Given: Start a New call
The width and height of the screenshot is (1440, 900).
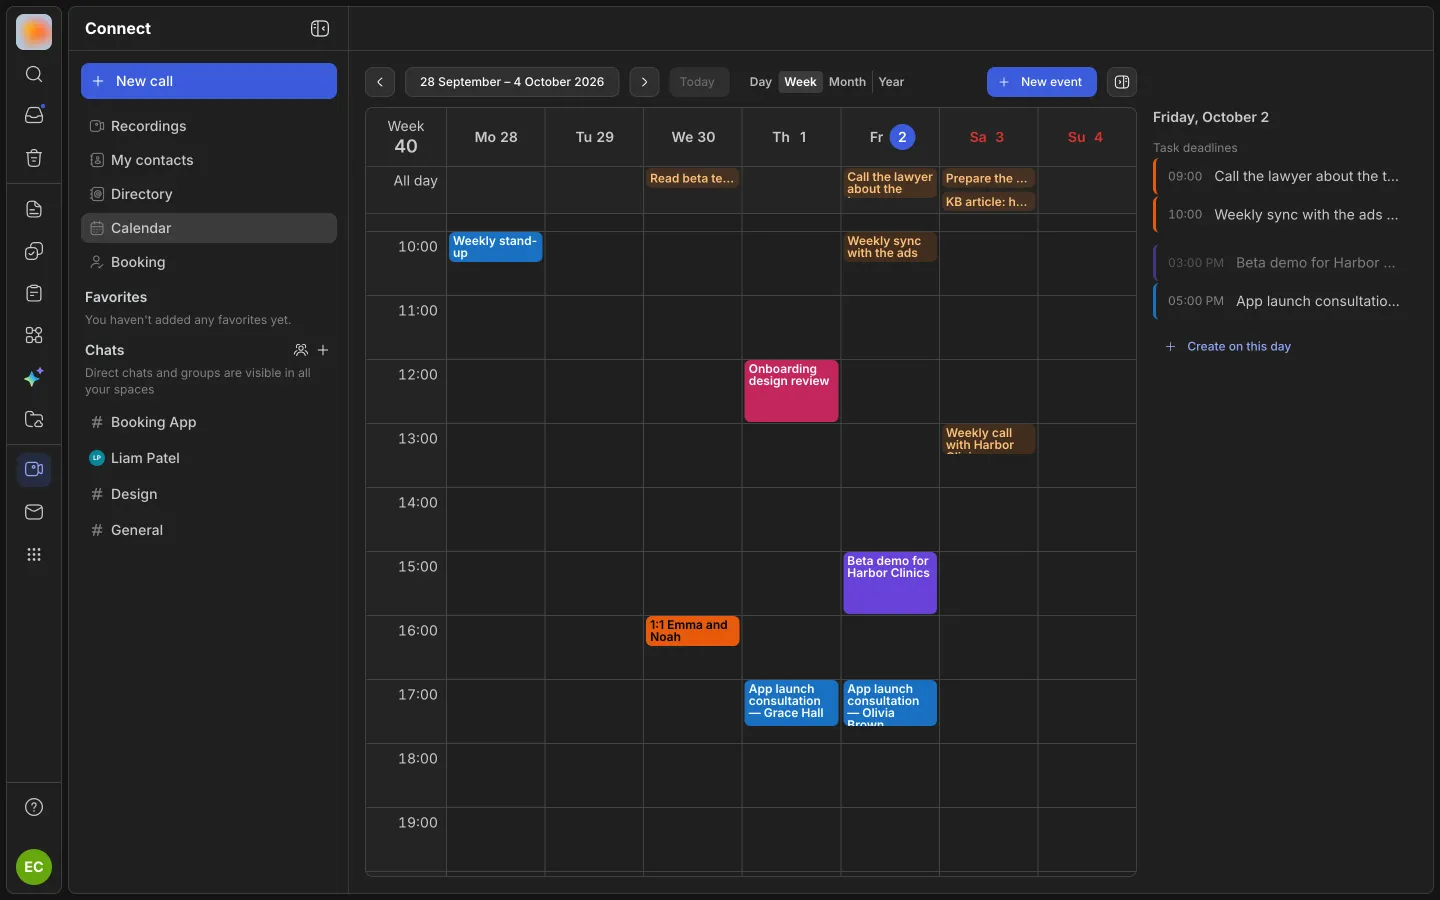Looking at the screenshot, I should coord(209,81).
